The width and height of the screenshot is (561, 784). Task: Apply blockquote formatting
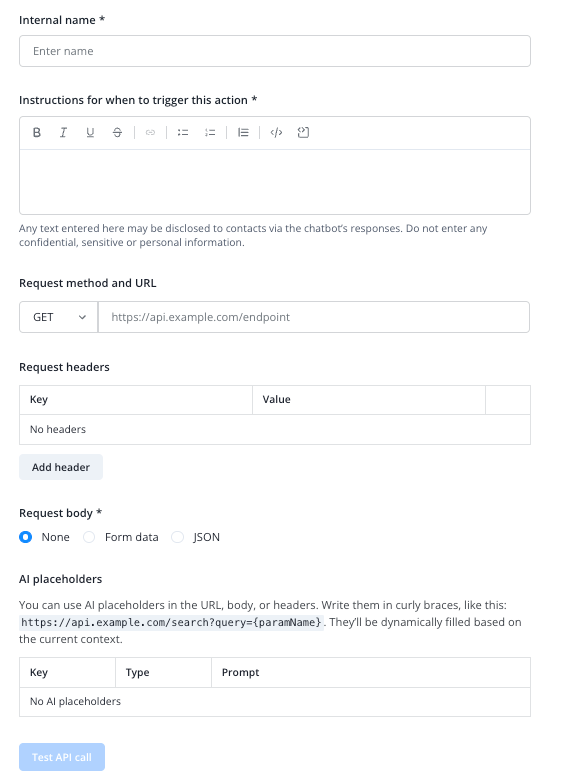coord(243,132)
